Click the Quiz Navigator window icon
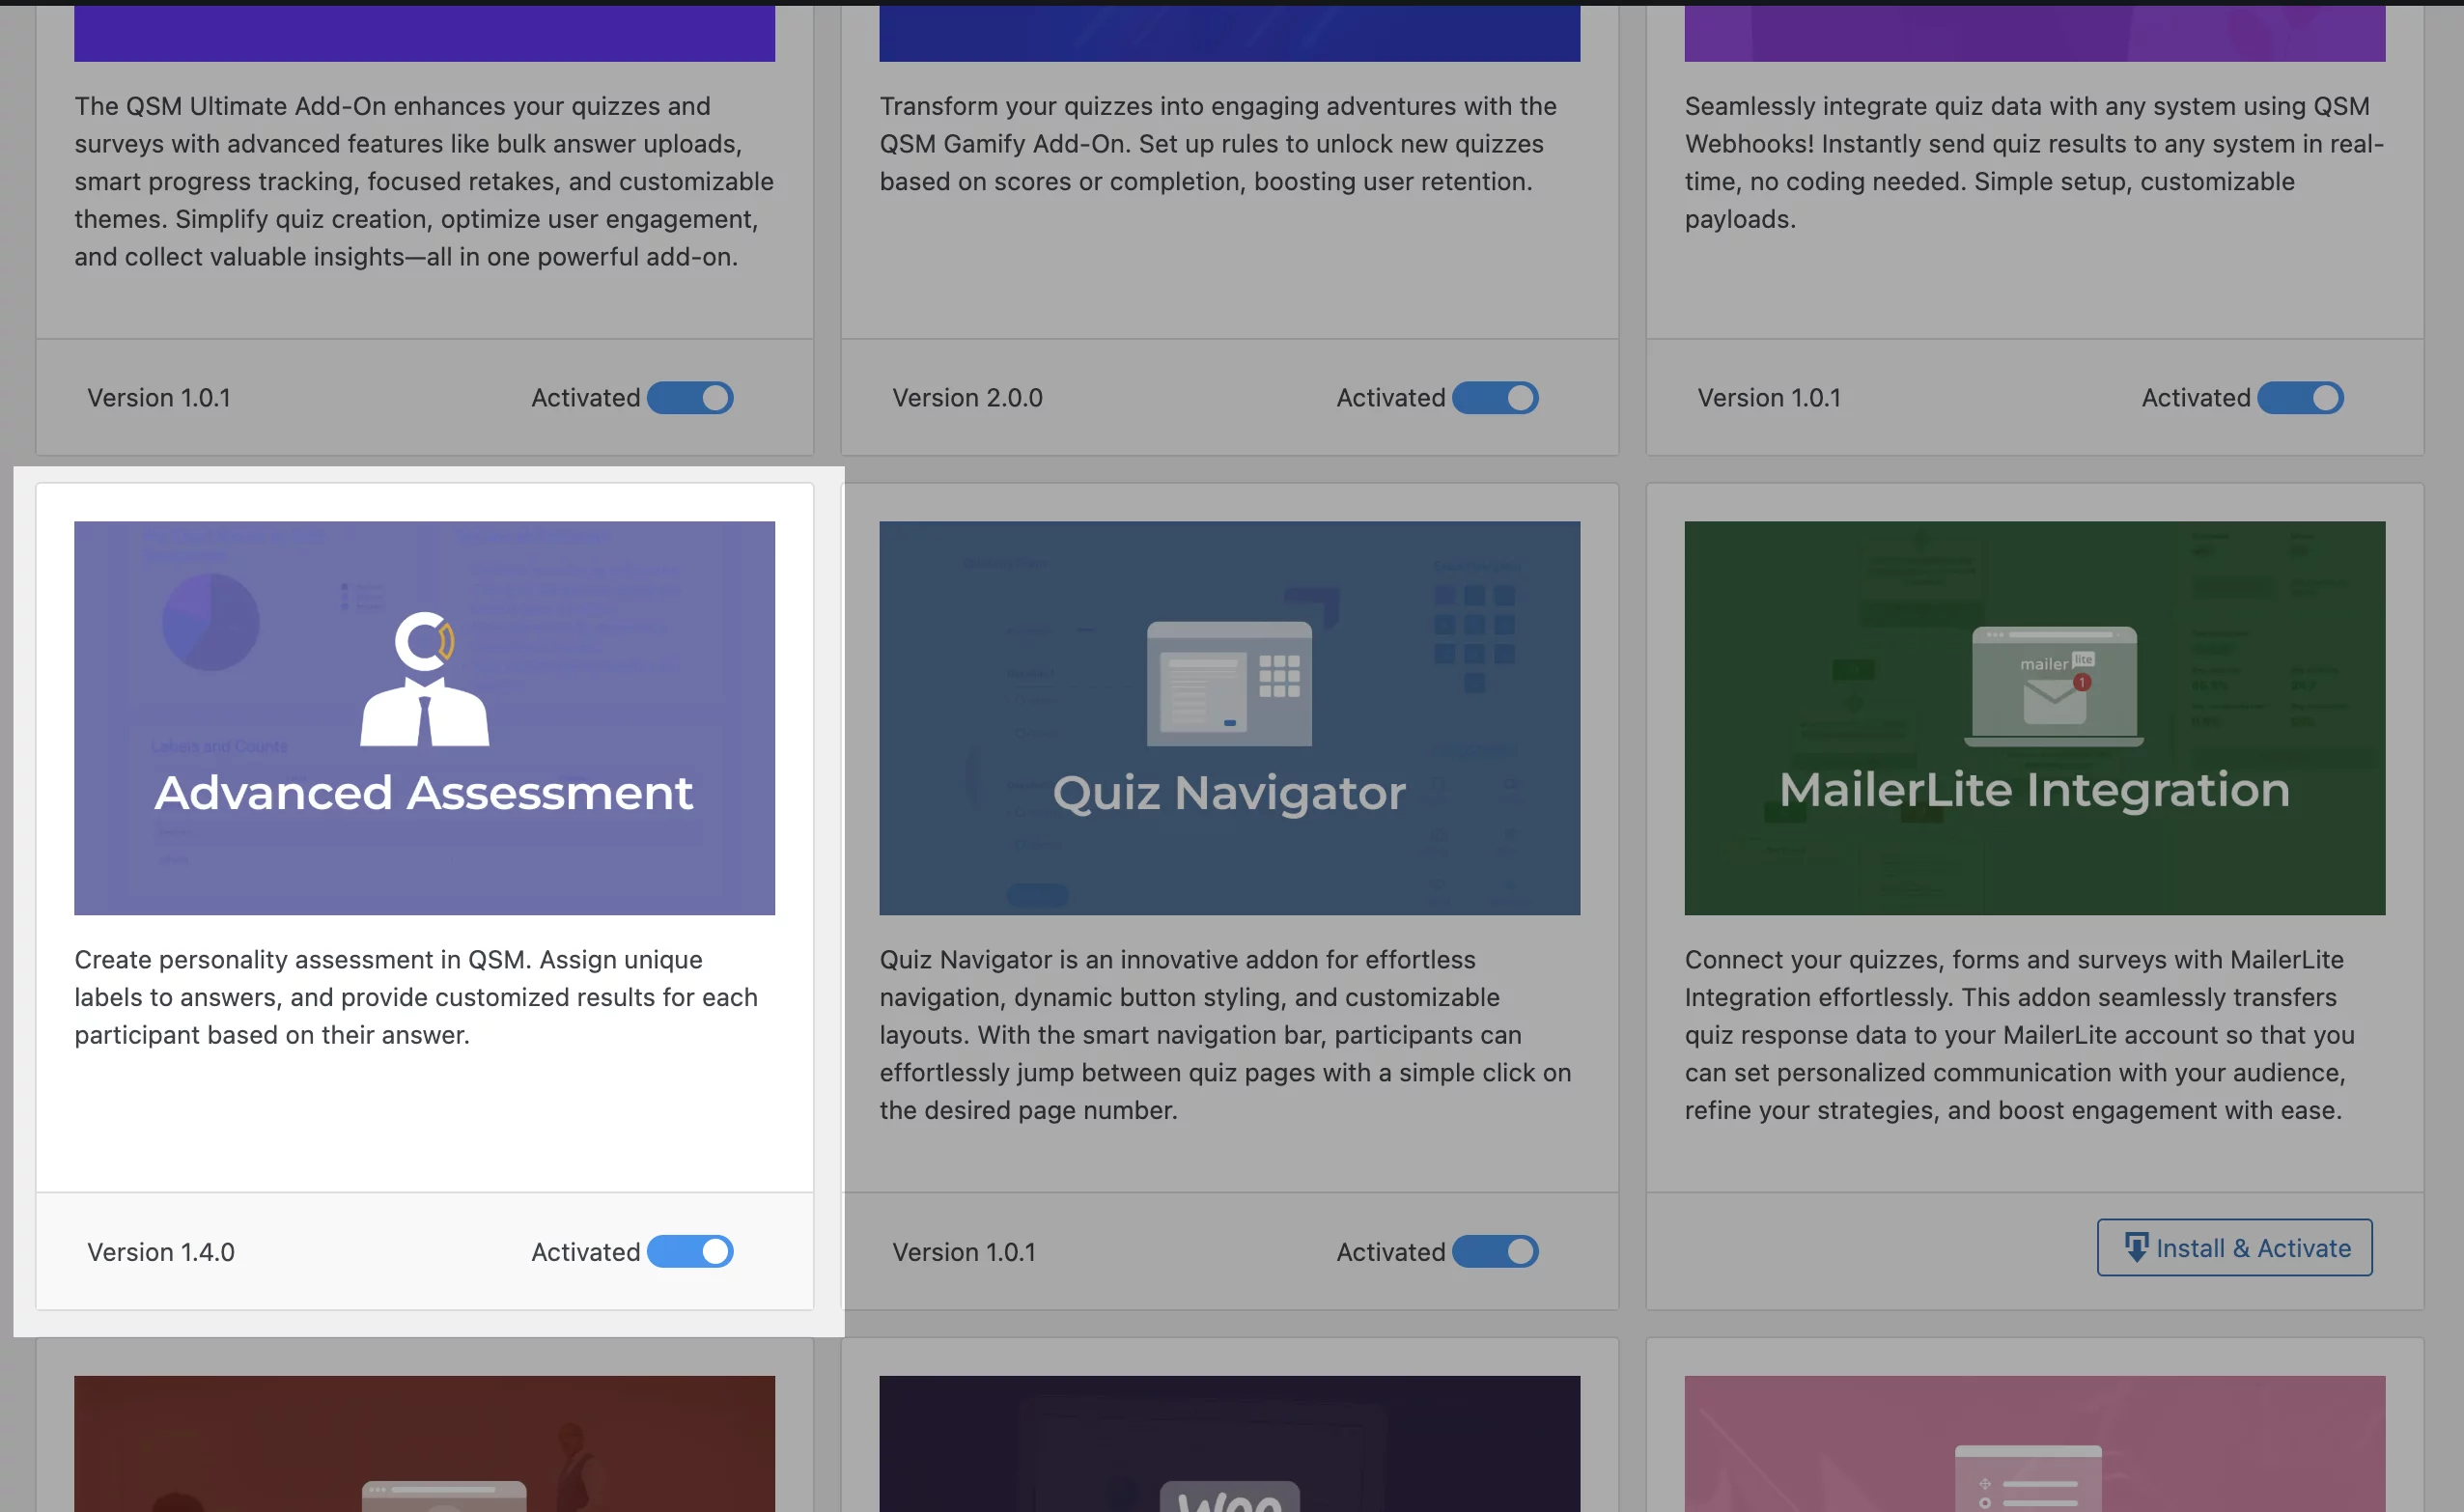This screenshot has height=1512, width=2464. (1229, 683)
